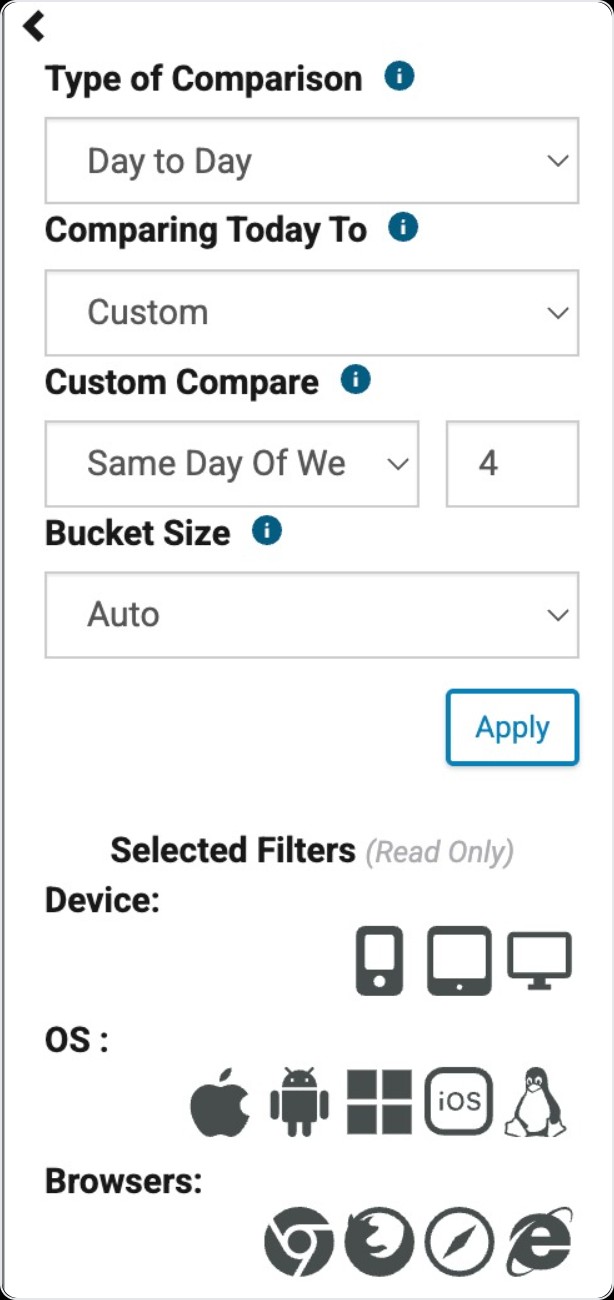The width and height of the screenshot is (614, 1300).
Task: Open the Same Day Of Week dropdown
Action: (232, 464)
